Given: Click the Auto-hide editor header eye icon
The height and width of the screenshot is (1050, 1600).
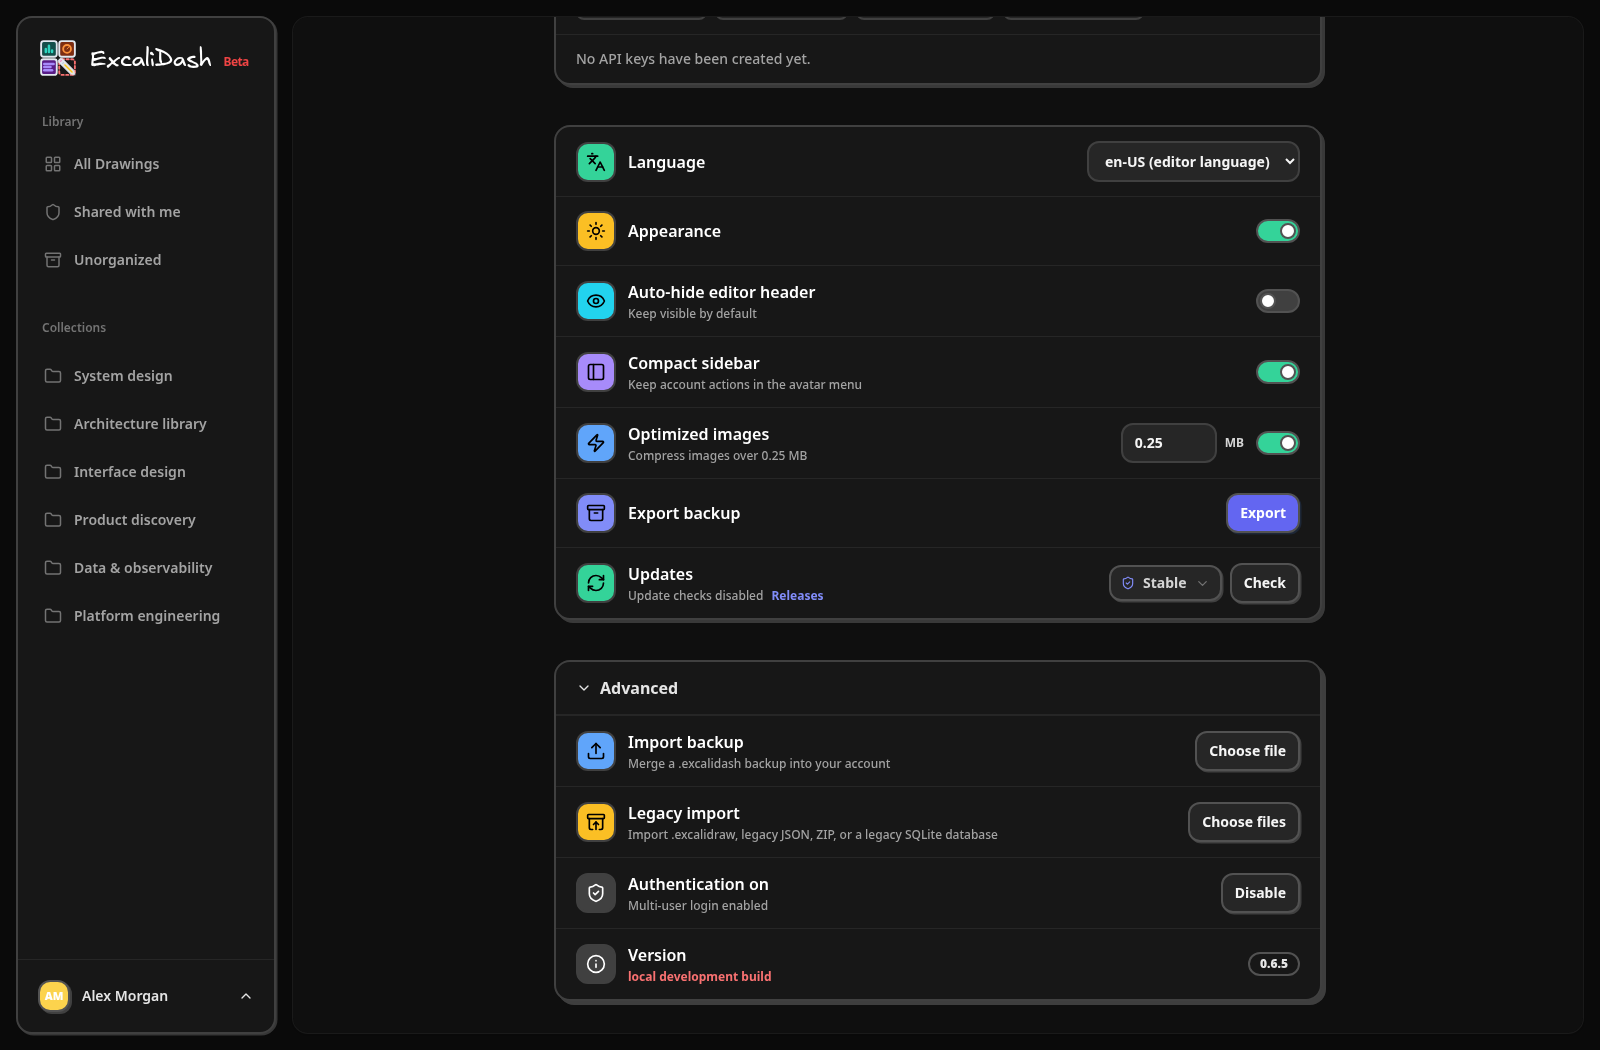Looking at the screenshot, I should point(596,301).
